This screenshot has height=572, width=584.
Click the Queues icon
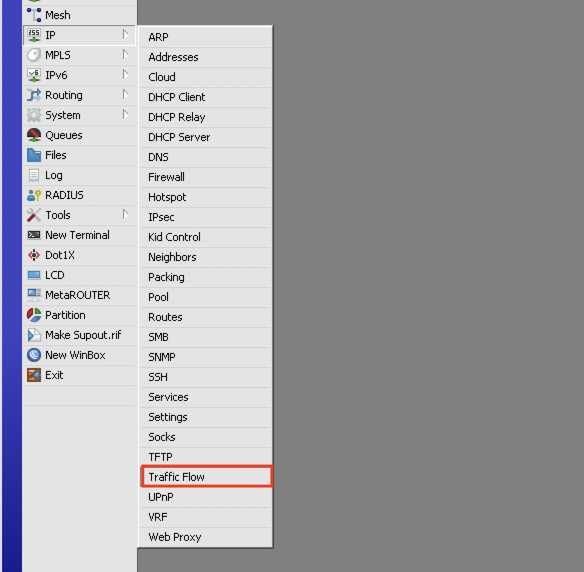[x=34, y=135]
